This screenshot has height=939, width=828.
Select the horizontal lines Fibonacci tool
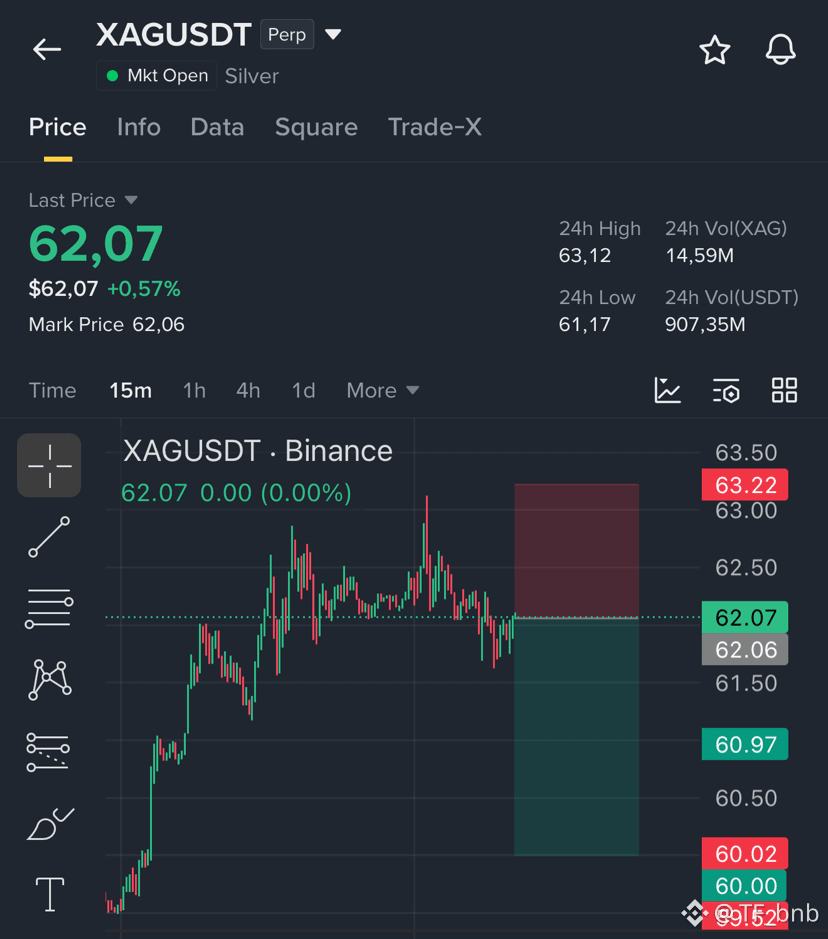pyautogui.click(x=49, y=608)
